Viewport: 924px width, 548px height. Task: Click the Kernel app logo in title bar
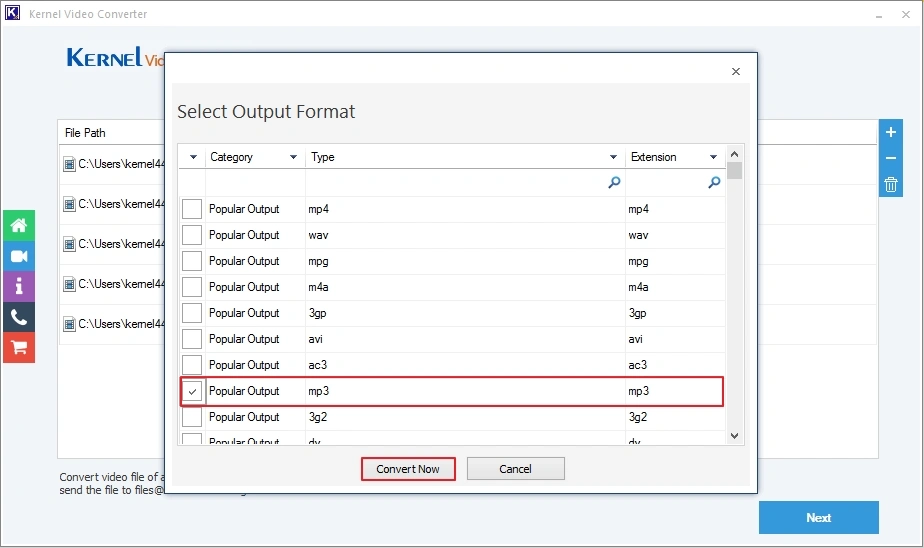tap(12, 13)
